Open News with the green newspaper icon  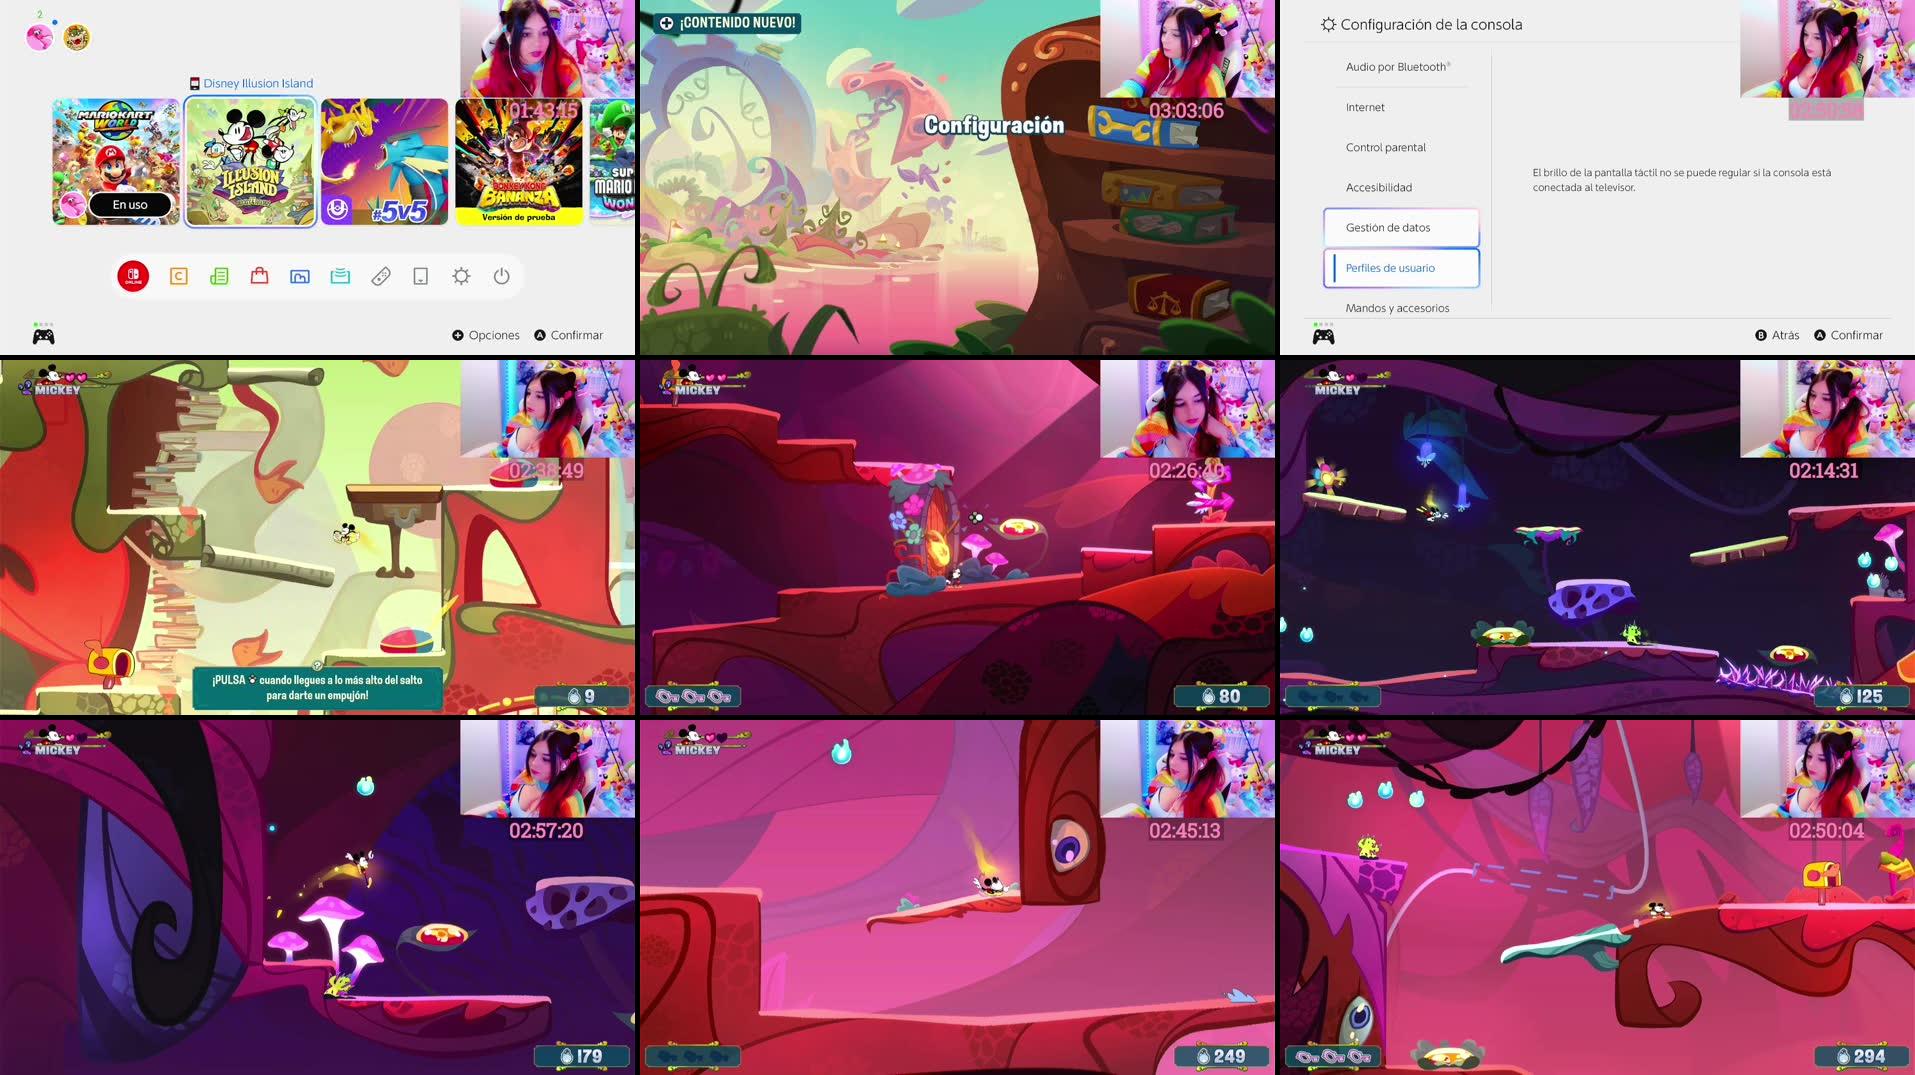219,276
